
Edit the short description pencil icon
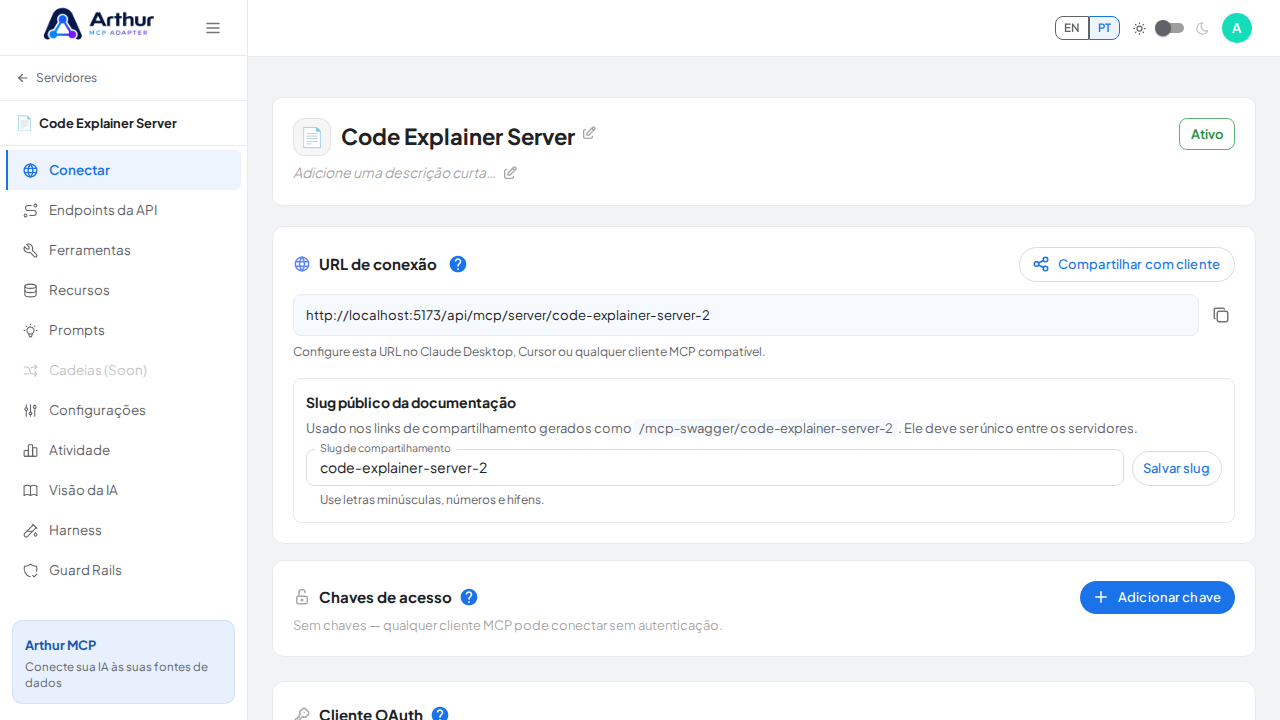pyautogui.click(x=510, y=173)
